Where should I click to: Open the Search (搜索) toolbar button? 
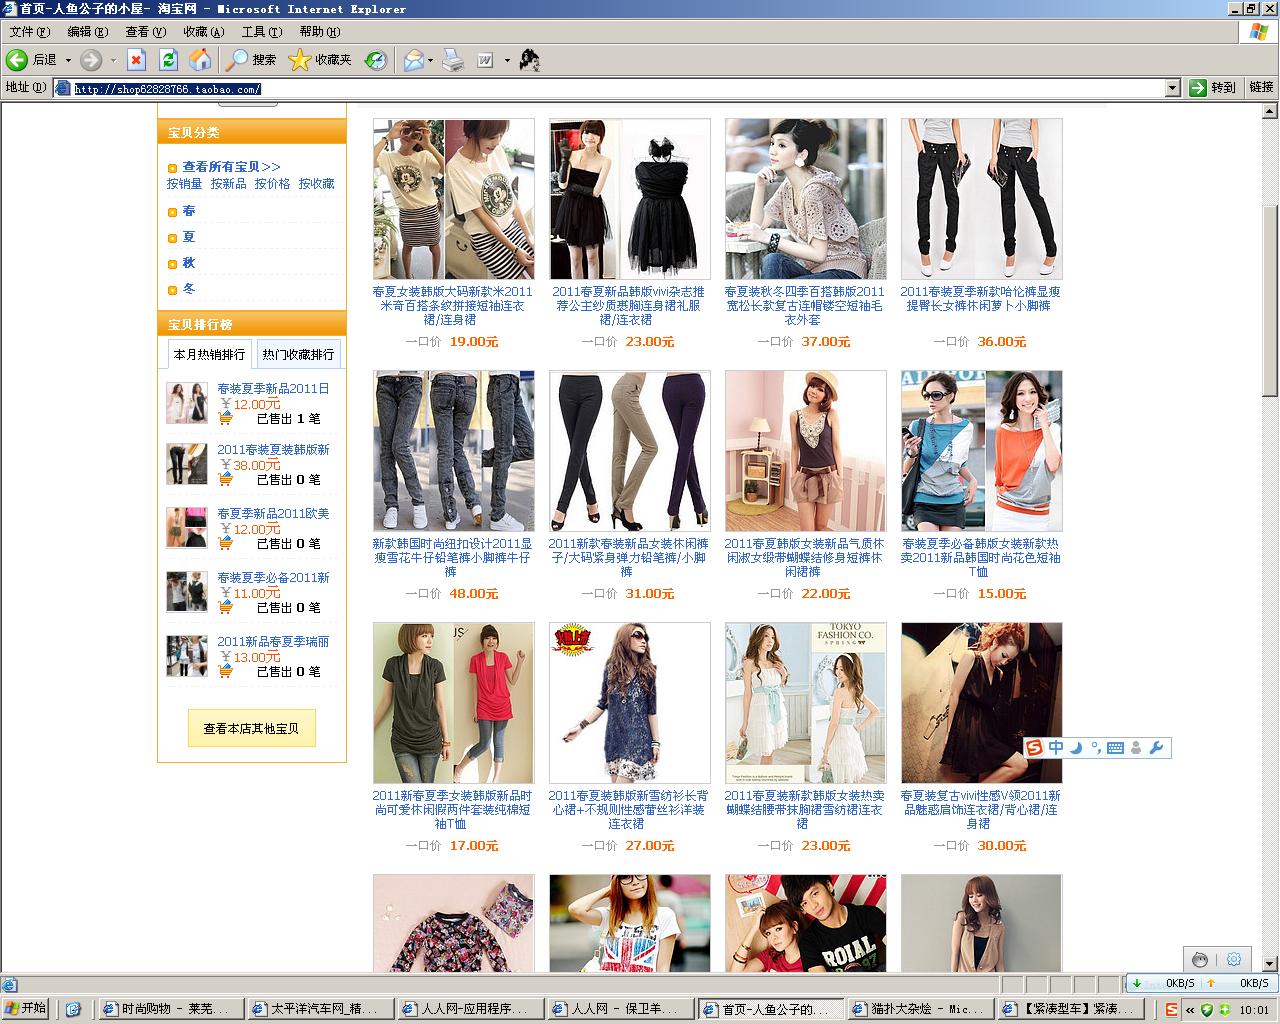coord(251,60)
